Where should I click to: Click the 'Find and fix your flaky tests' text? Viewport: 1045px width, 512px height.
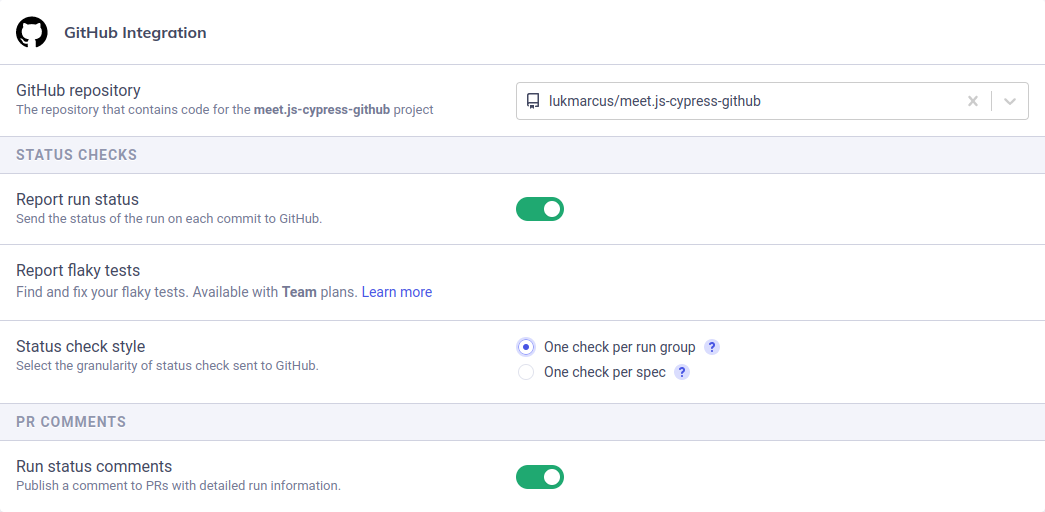pos(187,292)
